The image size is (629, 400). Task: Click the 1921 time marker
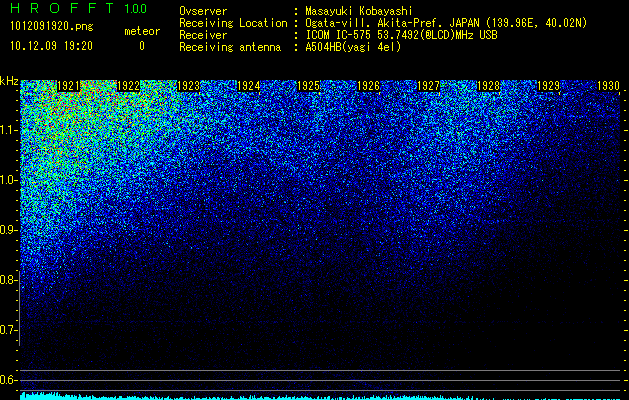pyautogui.click(x=68, y=86)
